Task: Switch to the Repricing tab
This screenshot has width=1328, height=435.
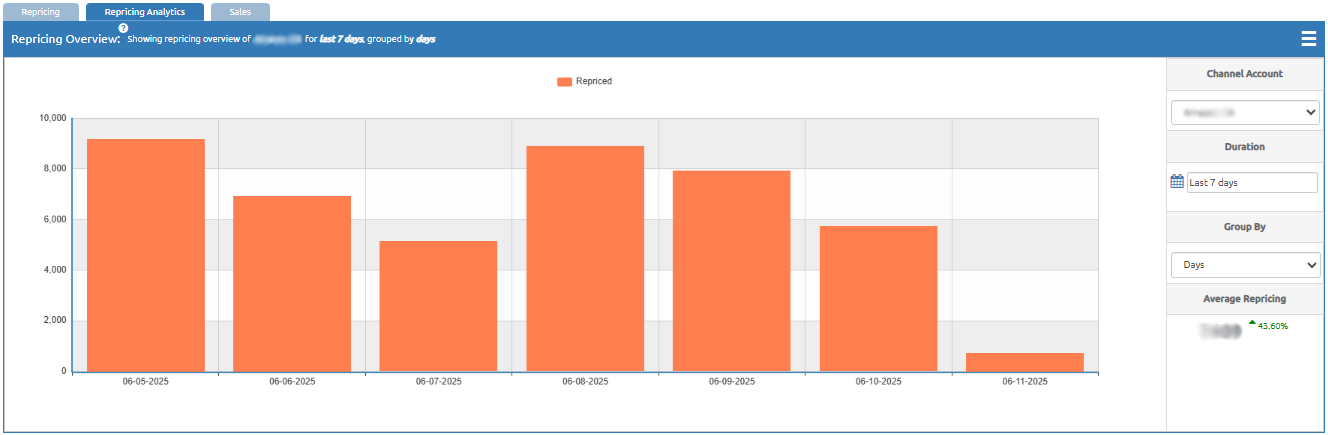Action: tap(41, 12)
